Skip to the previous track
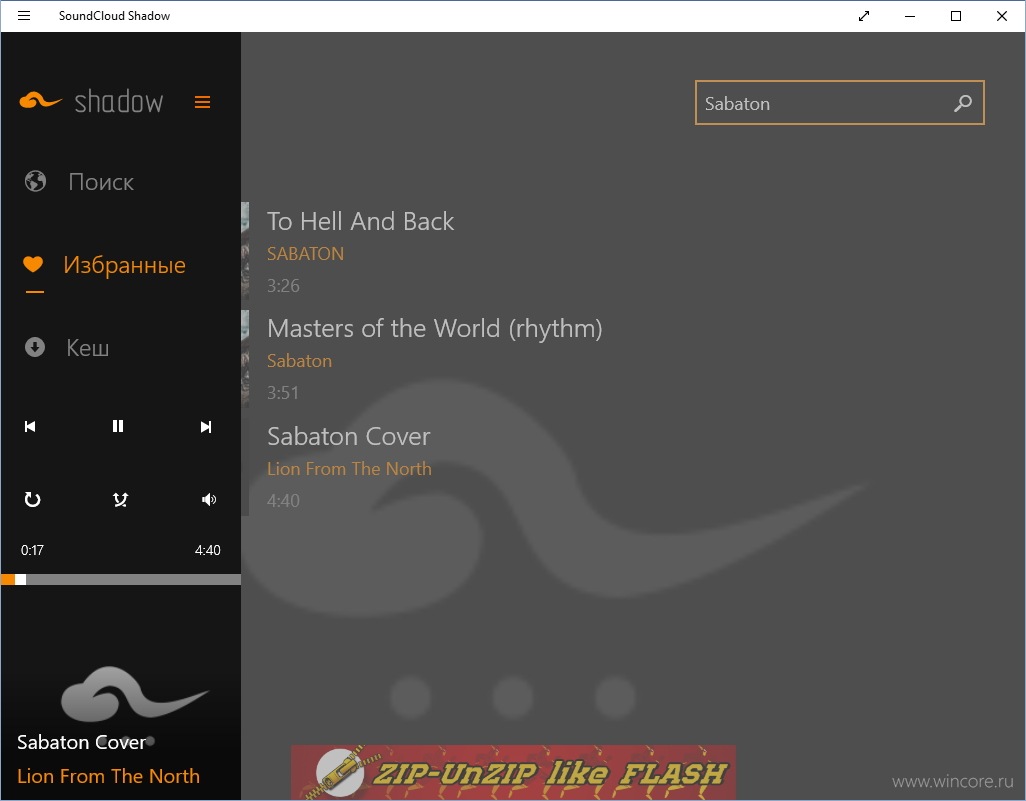 [x=30, y=427]
